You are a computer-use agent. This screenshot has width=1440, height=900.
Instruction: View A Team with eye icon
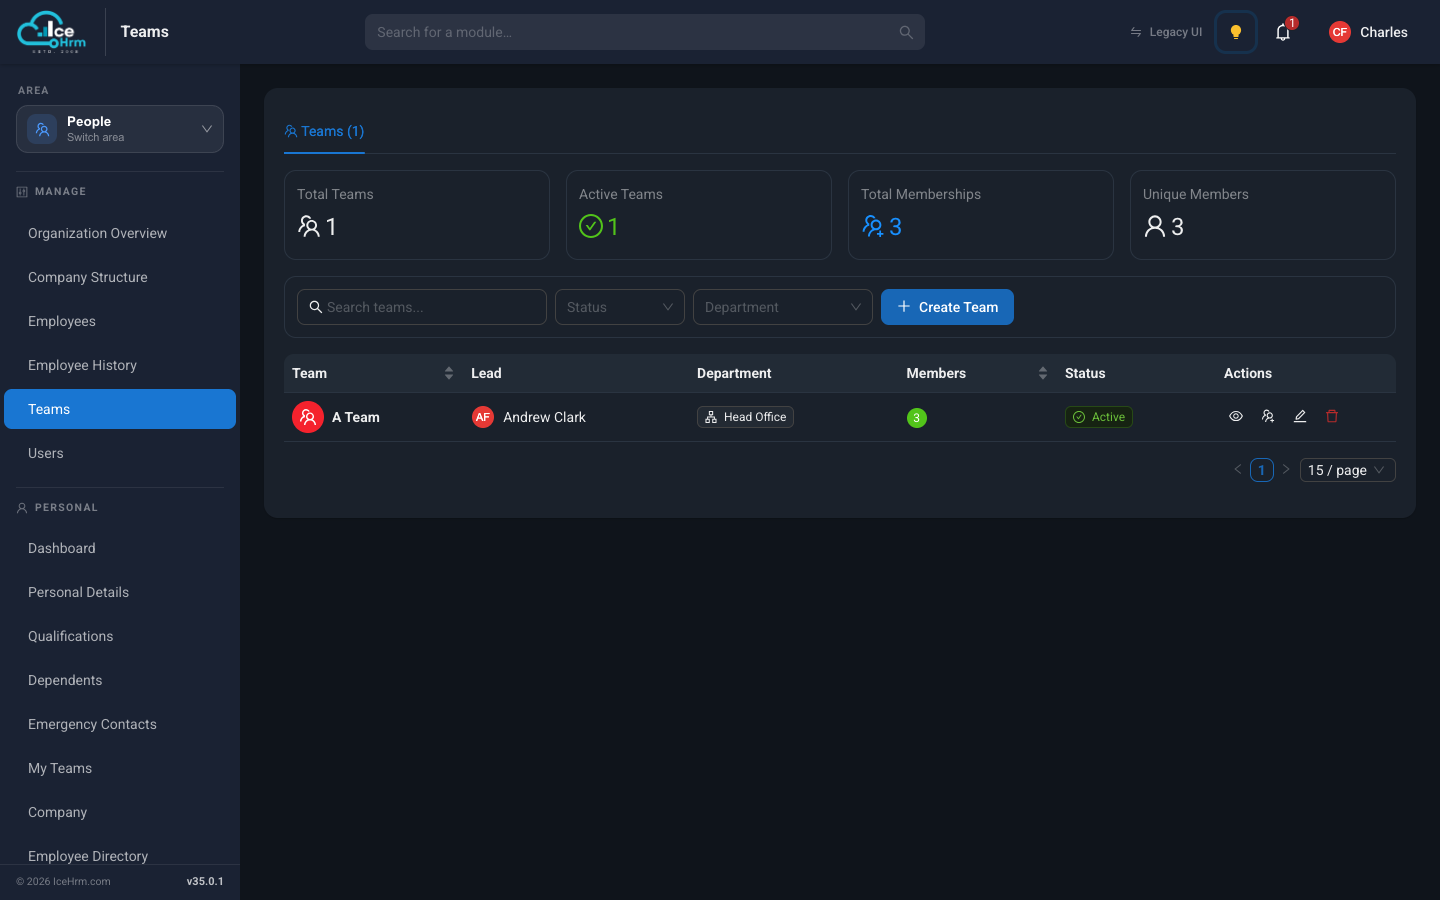[x=1236, y=416]
